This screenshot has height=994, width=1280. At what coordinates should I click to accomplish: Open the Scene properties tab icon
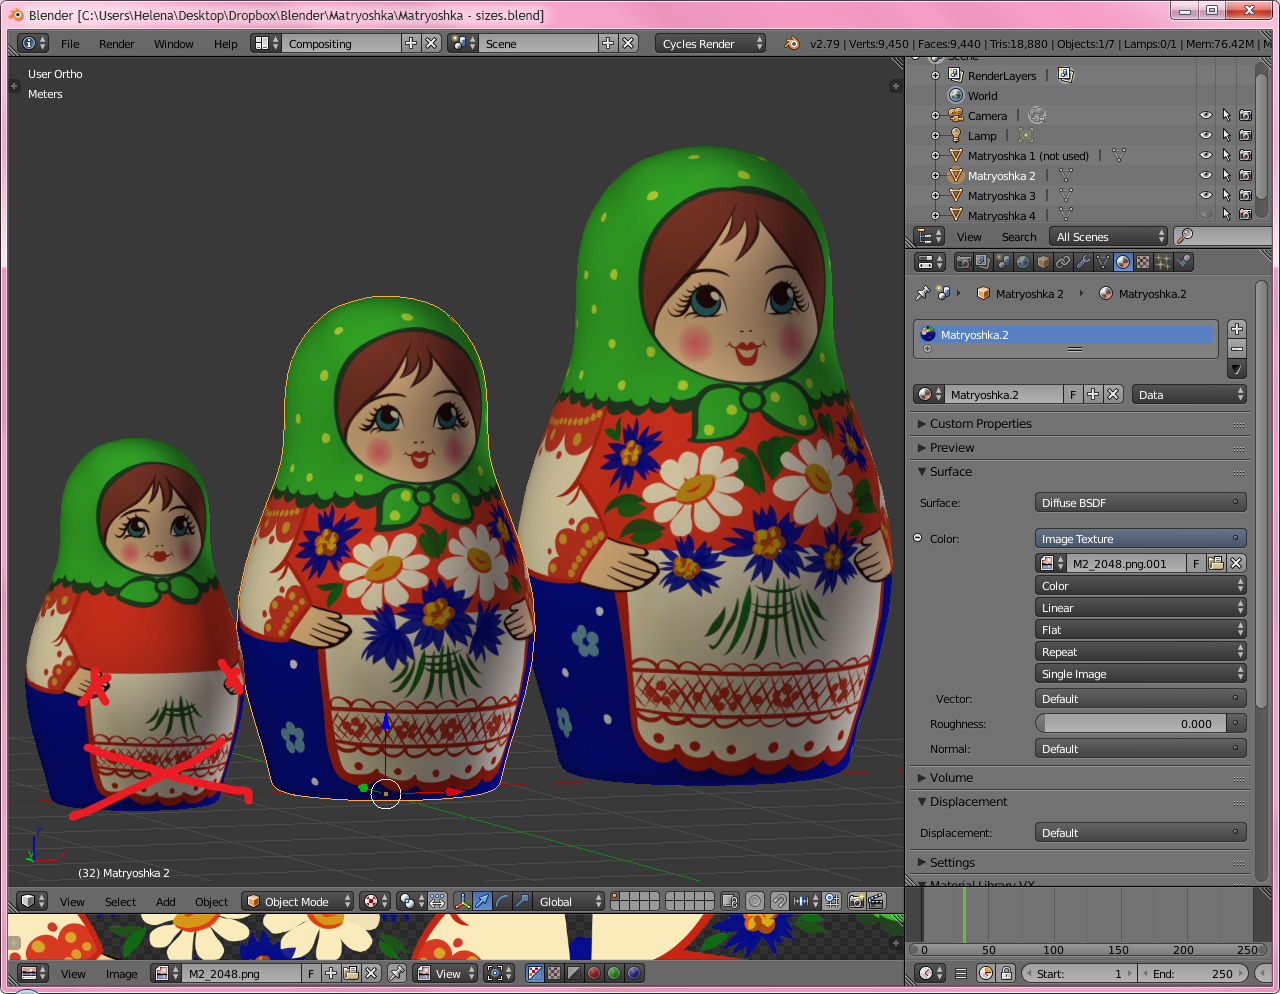click(x=1003, y=262)
